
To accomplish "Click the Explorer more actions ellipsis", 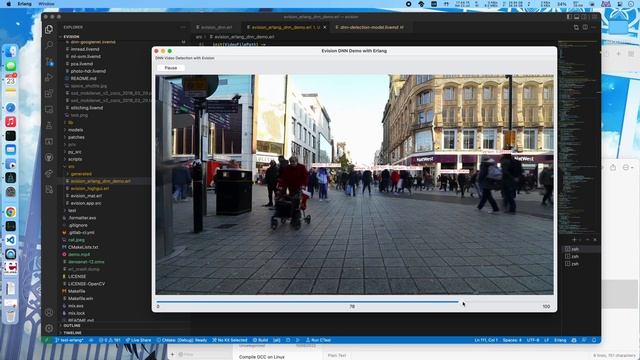I will (x=183, y=27).
